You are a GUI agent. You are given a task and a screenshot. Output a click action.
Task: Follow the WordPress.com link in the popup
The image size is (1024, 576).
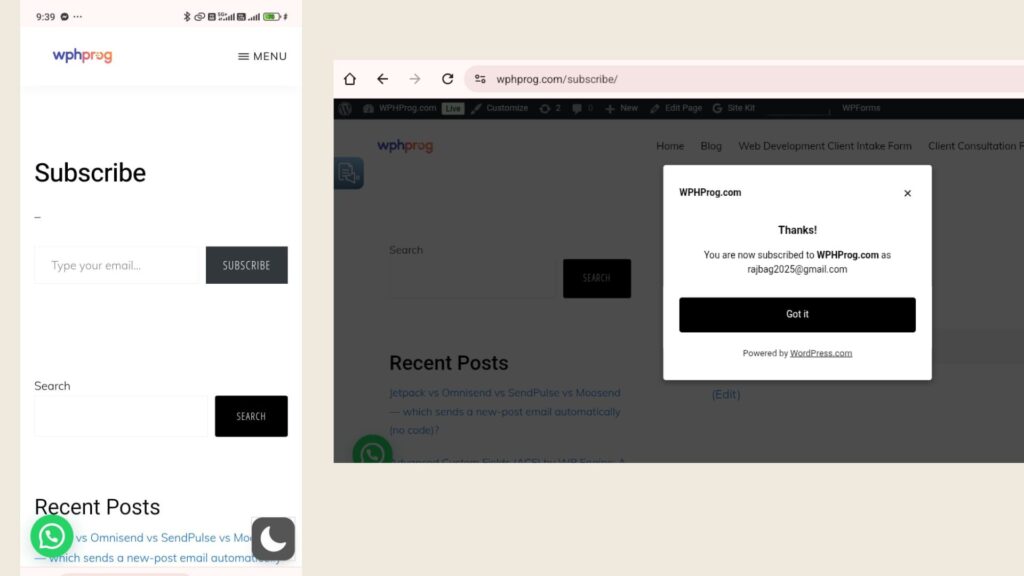821,353
